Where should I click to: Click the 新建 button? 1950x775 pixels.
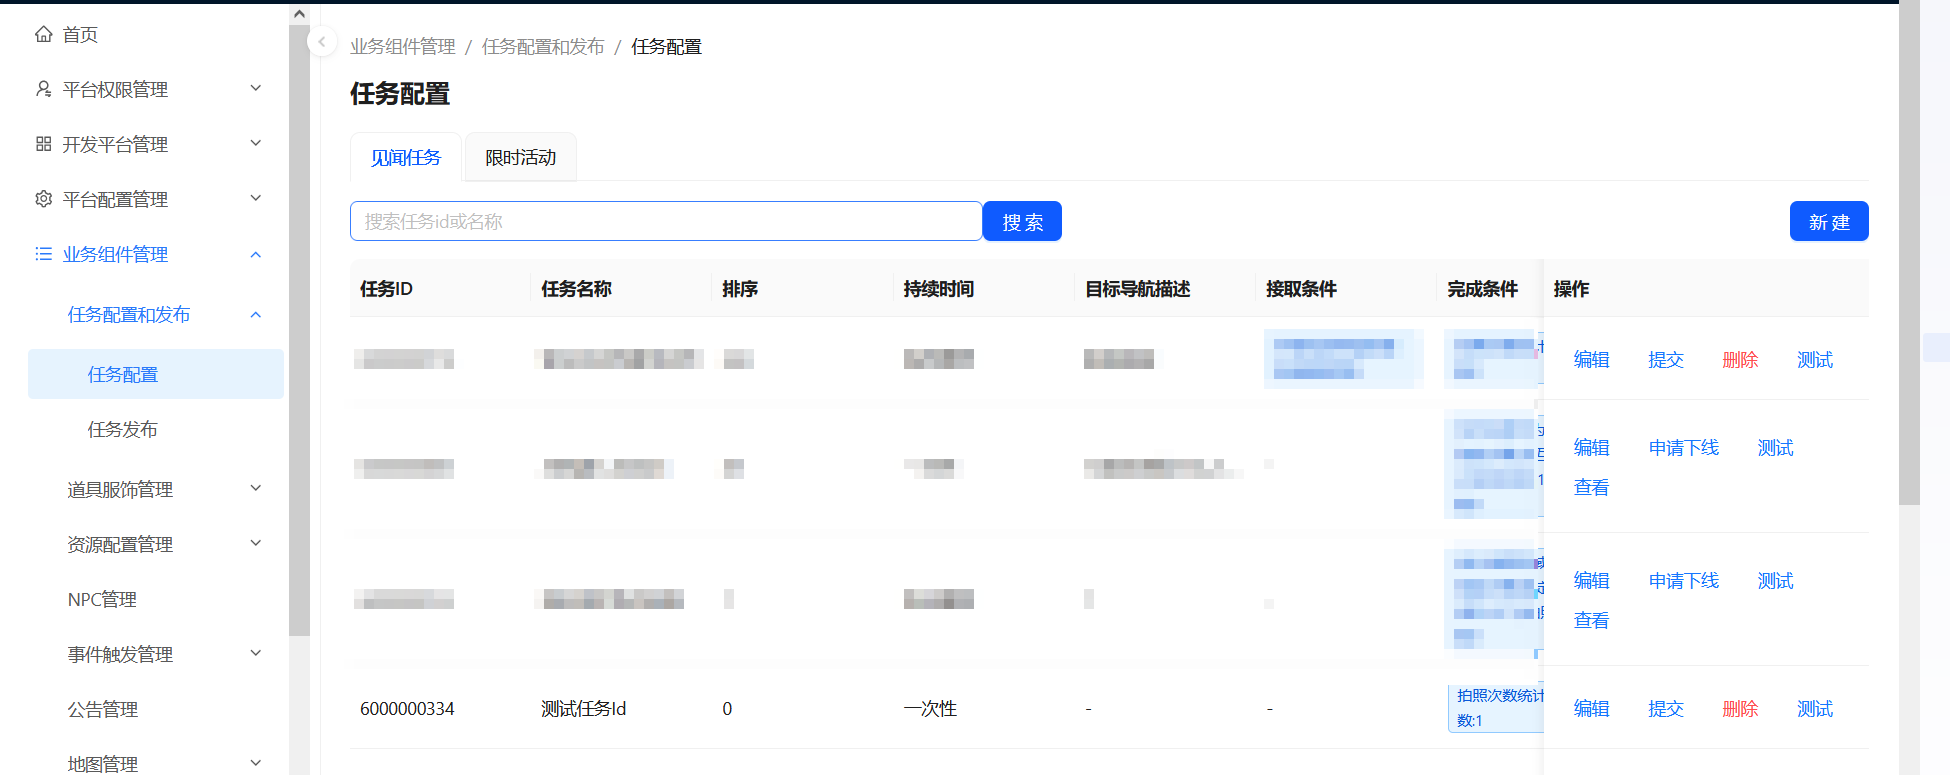click(x=1828, y=222)
